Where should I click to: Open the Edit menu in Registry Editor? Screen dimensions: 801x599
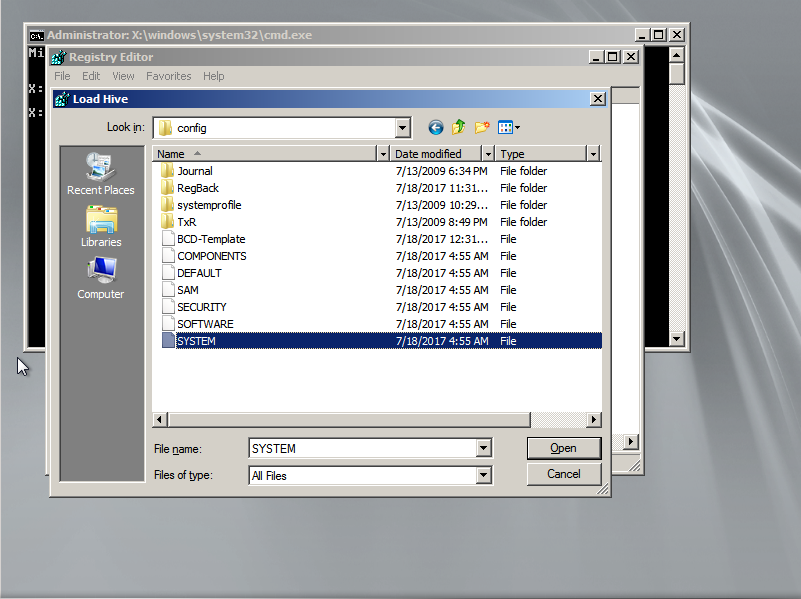click(91, 76)
